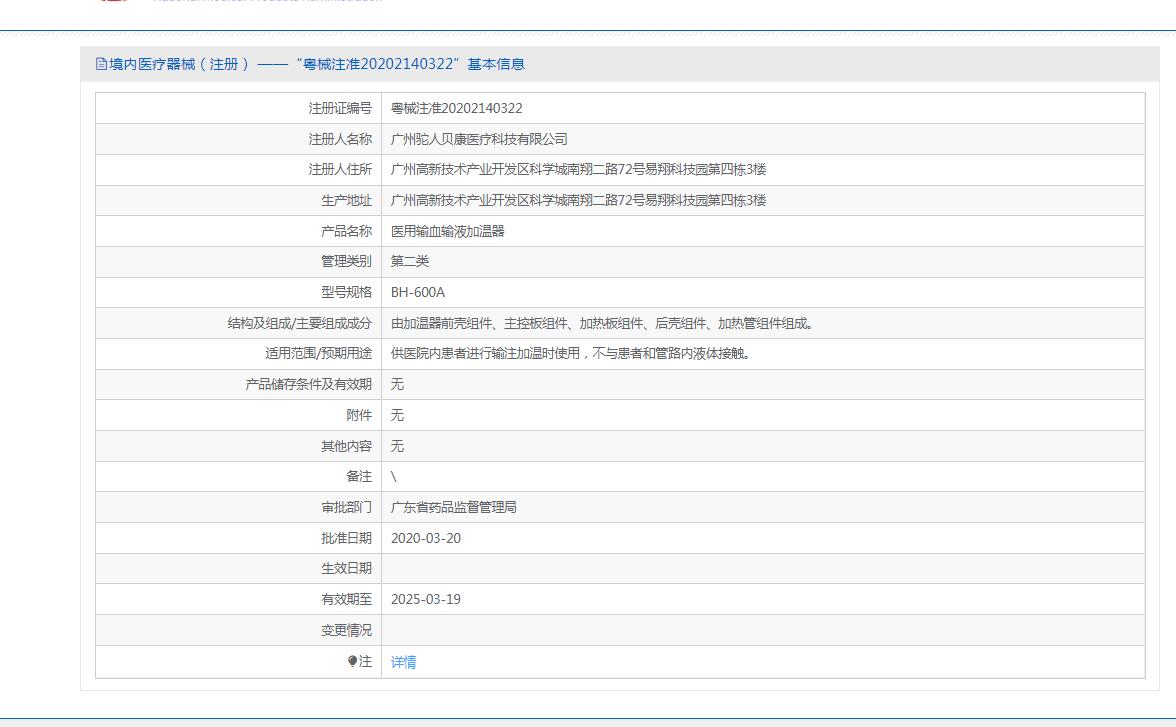Click the bulb icon next to 注
The width and height of the screenshot is (1176, 727).
(x=352, y=661)
